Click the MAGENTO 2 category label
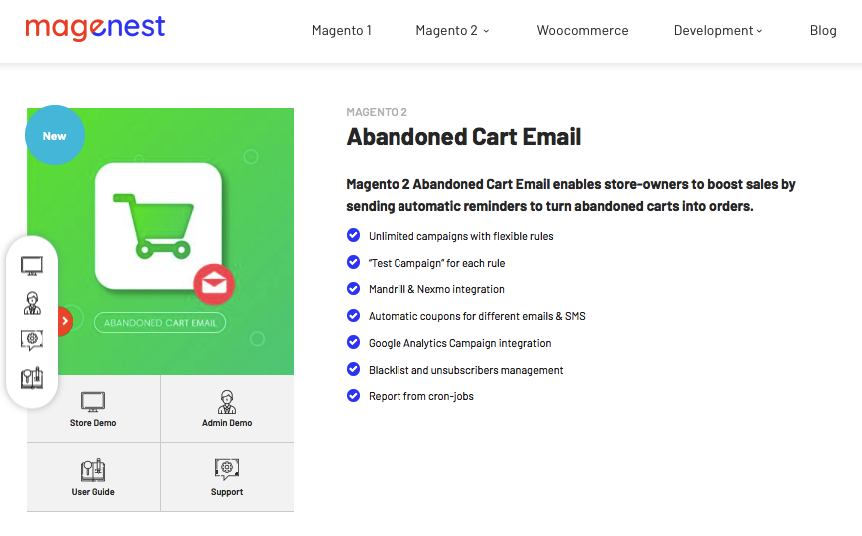This screenshot has width=862, height=536. click(377, 112)
